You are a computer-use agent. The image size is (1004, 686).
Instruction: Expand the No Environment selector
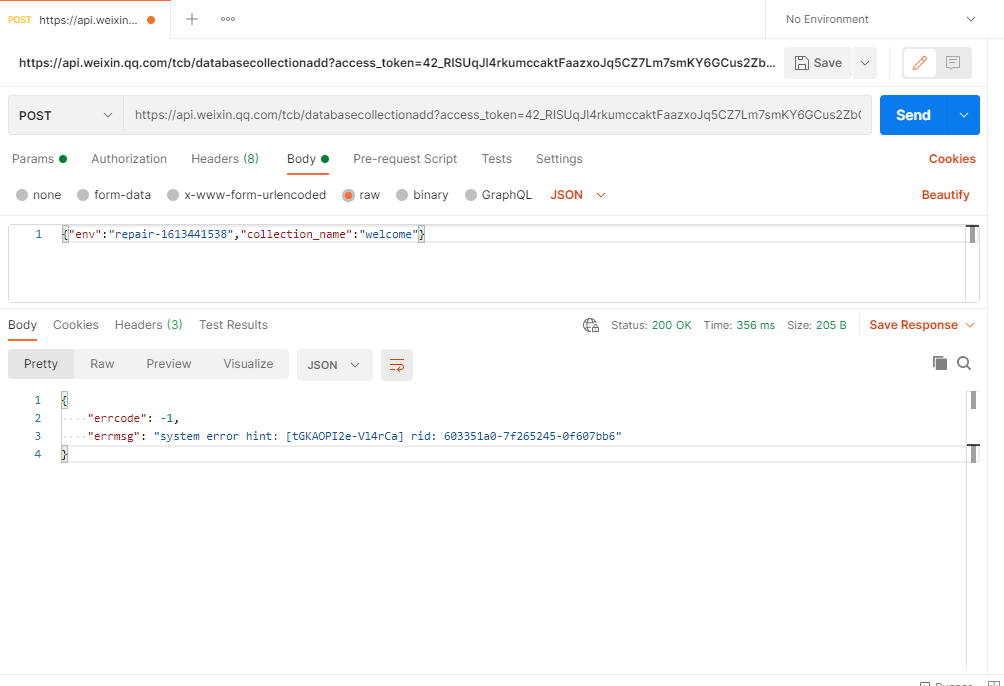880,19
